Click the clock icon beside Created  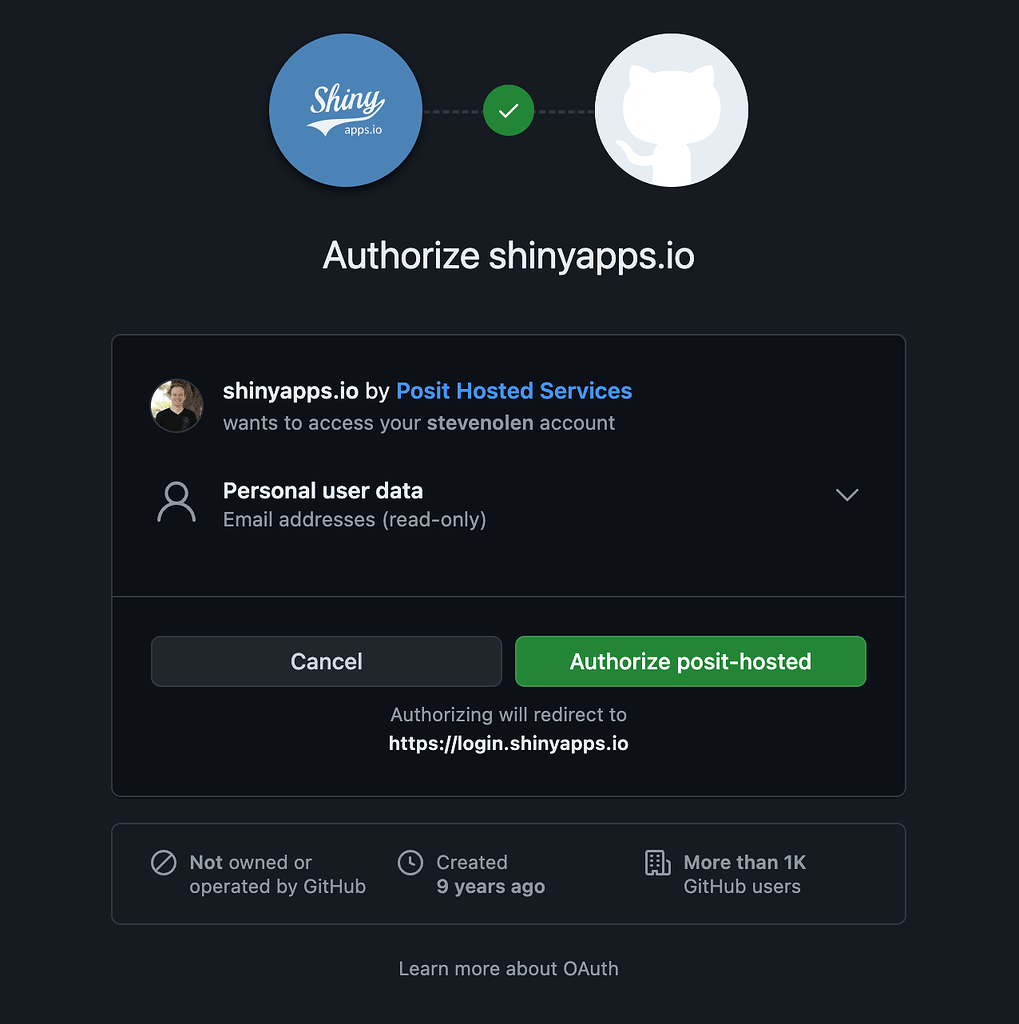point(410,862)
